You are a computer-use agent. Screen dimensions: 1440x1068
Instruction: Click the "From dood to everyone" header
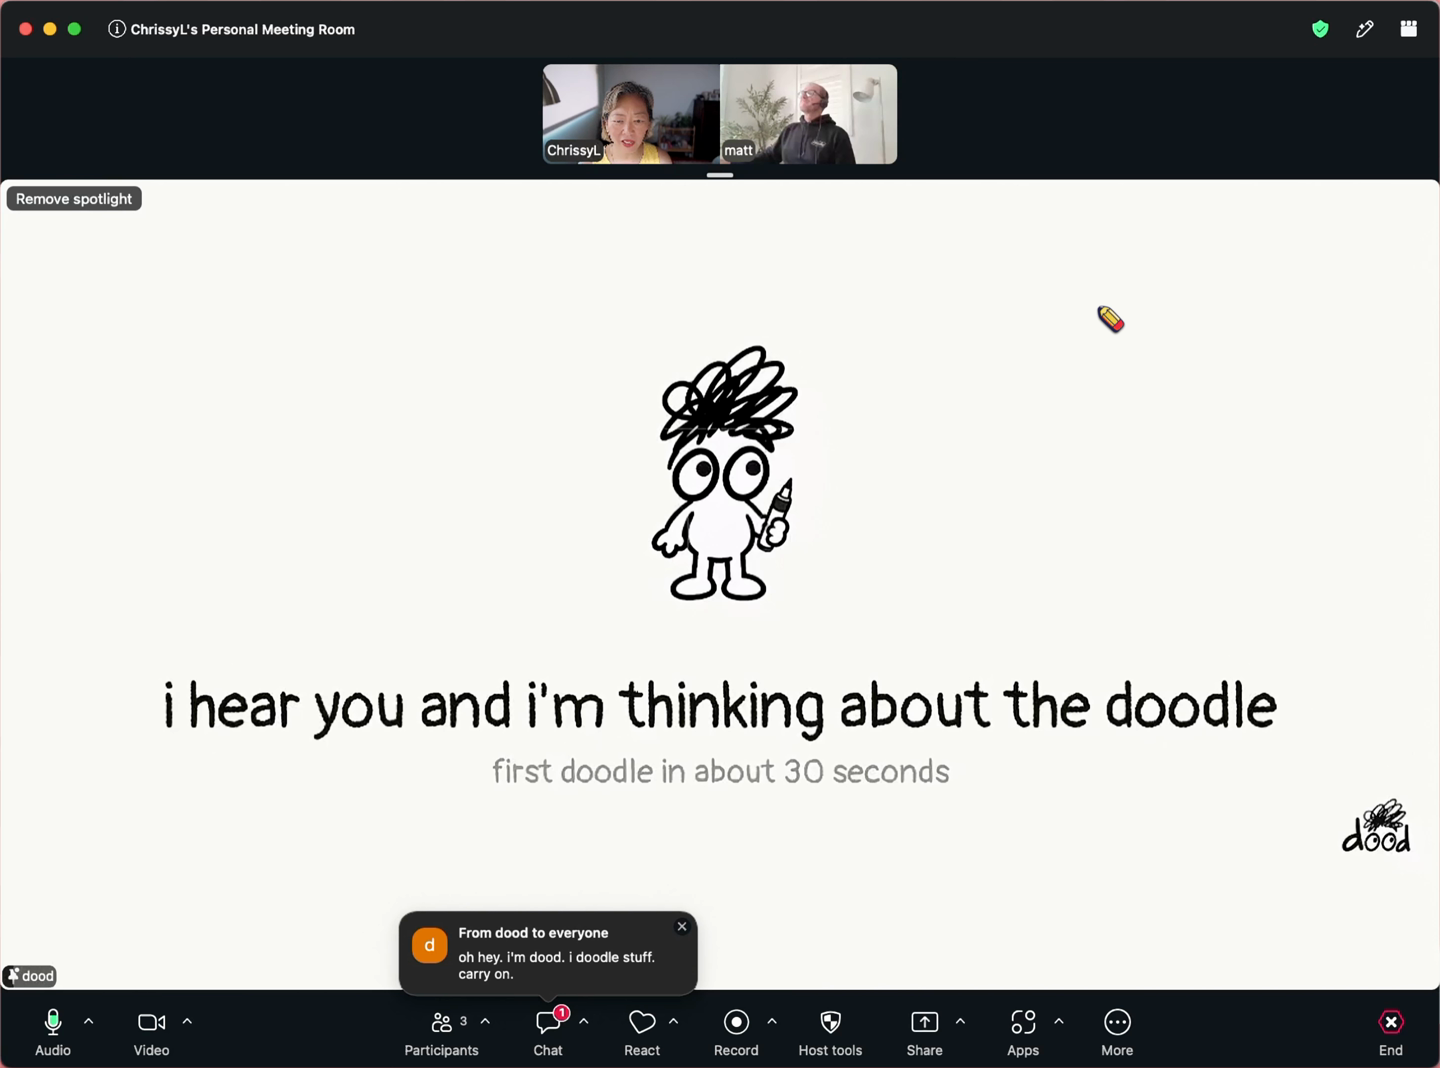click(533, 933)
